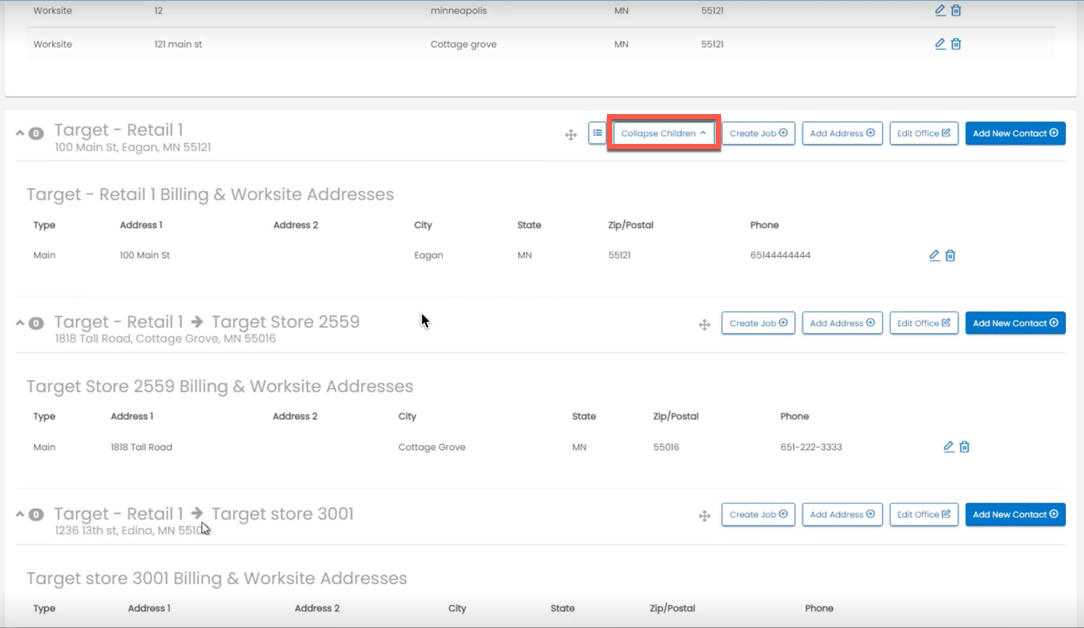Select the phone number 651-222-3333
The image size is (1084, 628).
point(811,447)
